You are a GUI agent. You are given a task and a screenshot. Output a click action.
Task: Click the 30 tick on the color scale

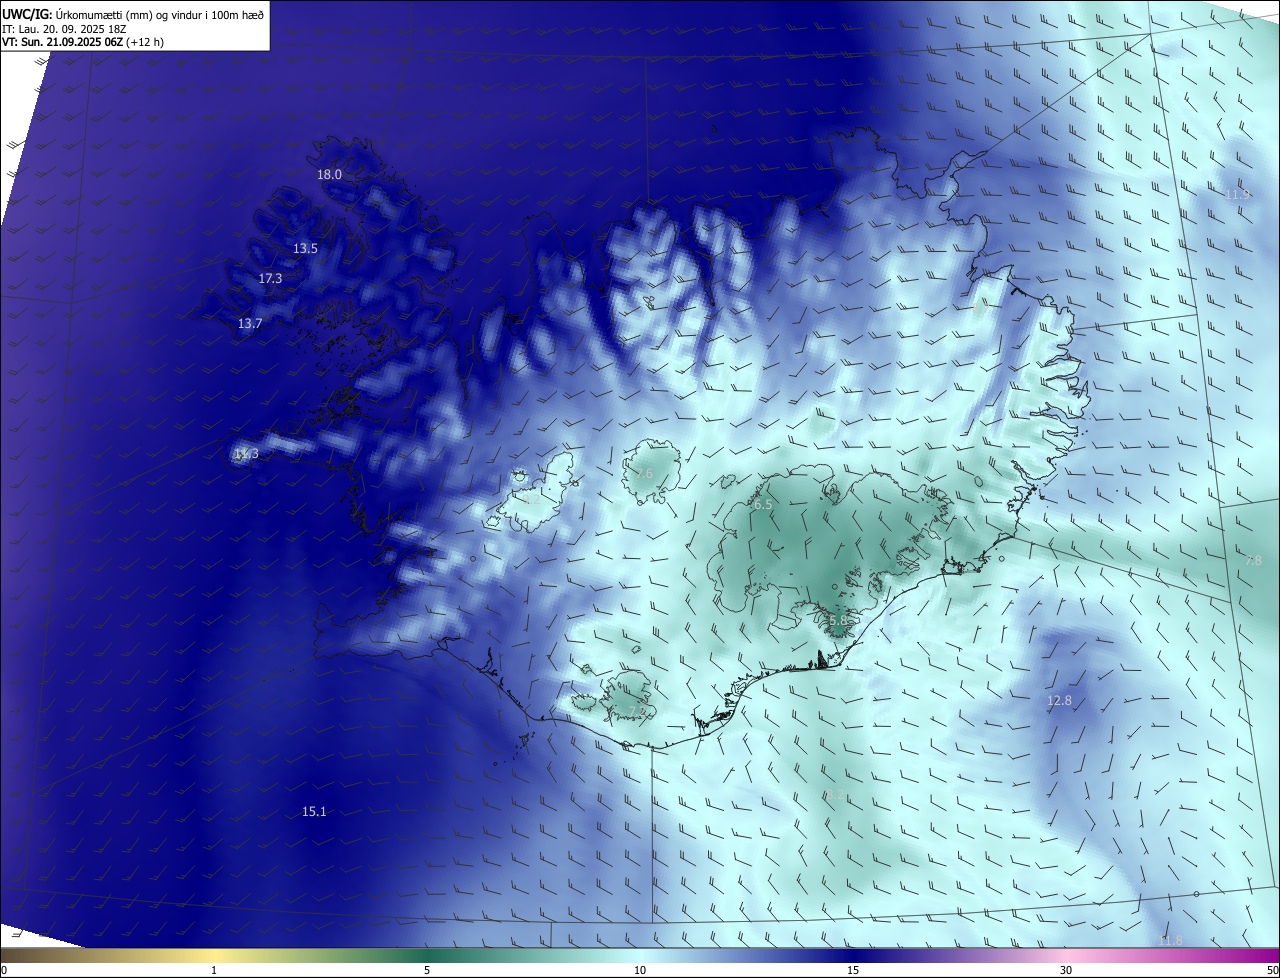(1066, 970)
